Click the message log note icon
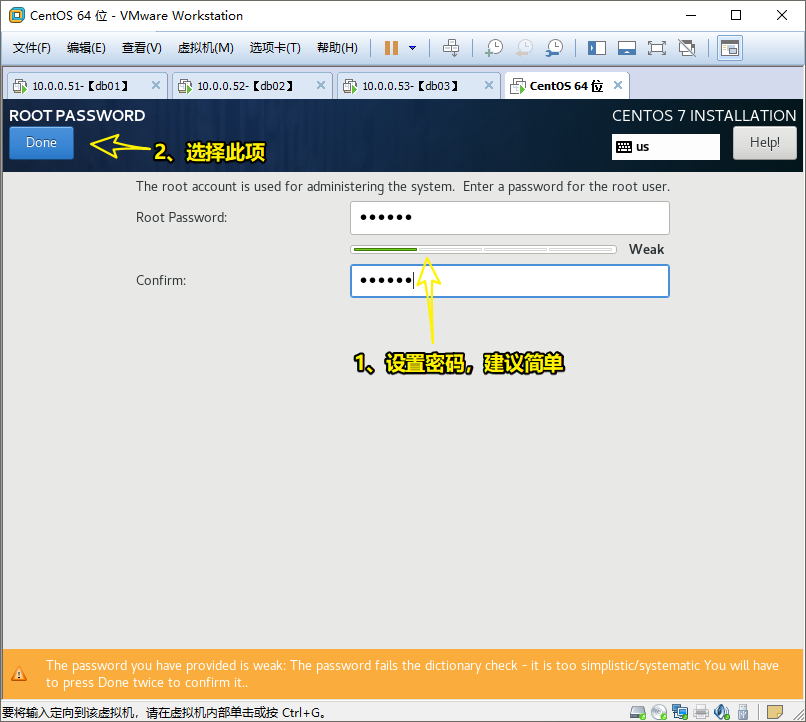Viewport: 806px width, 722px height. (x=775, y=712)
